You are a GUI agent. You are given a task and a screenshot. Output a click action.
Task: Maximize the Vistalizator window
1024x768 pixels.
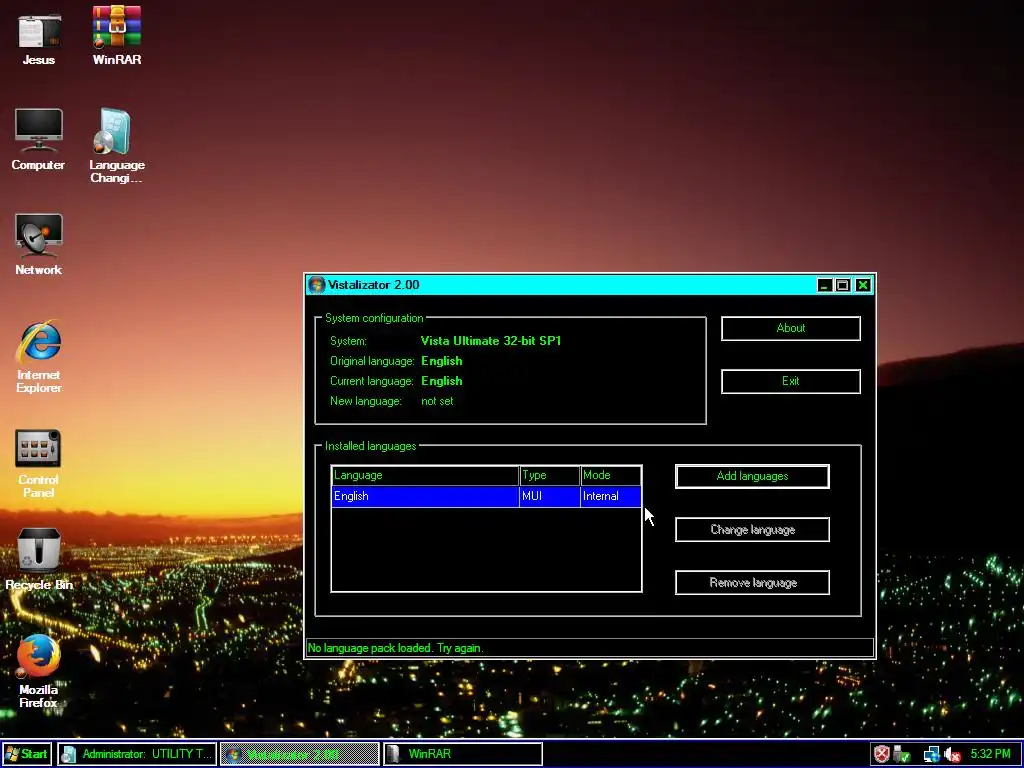(x=843, y=285)
